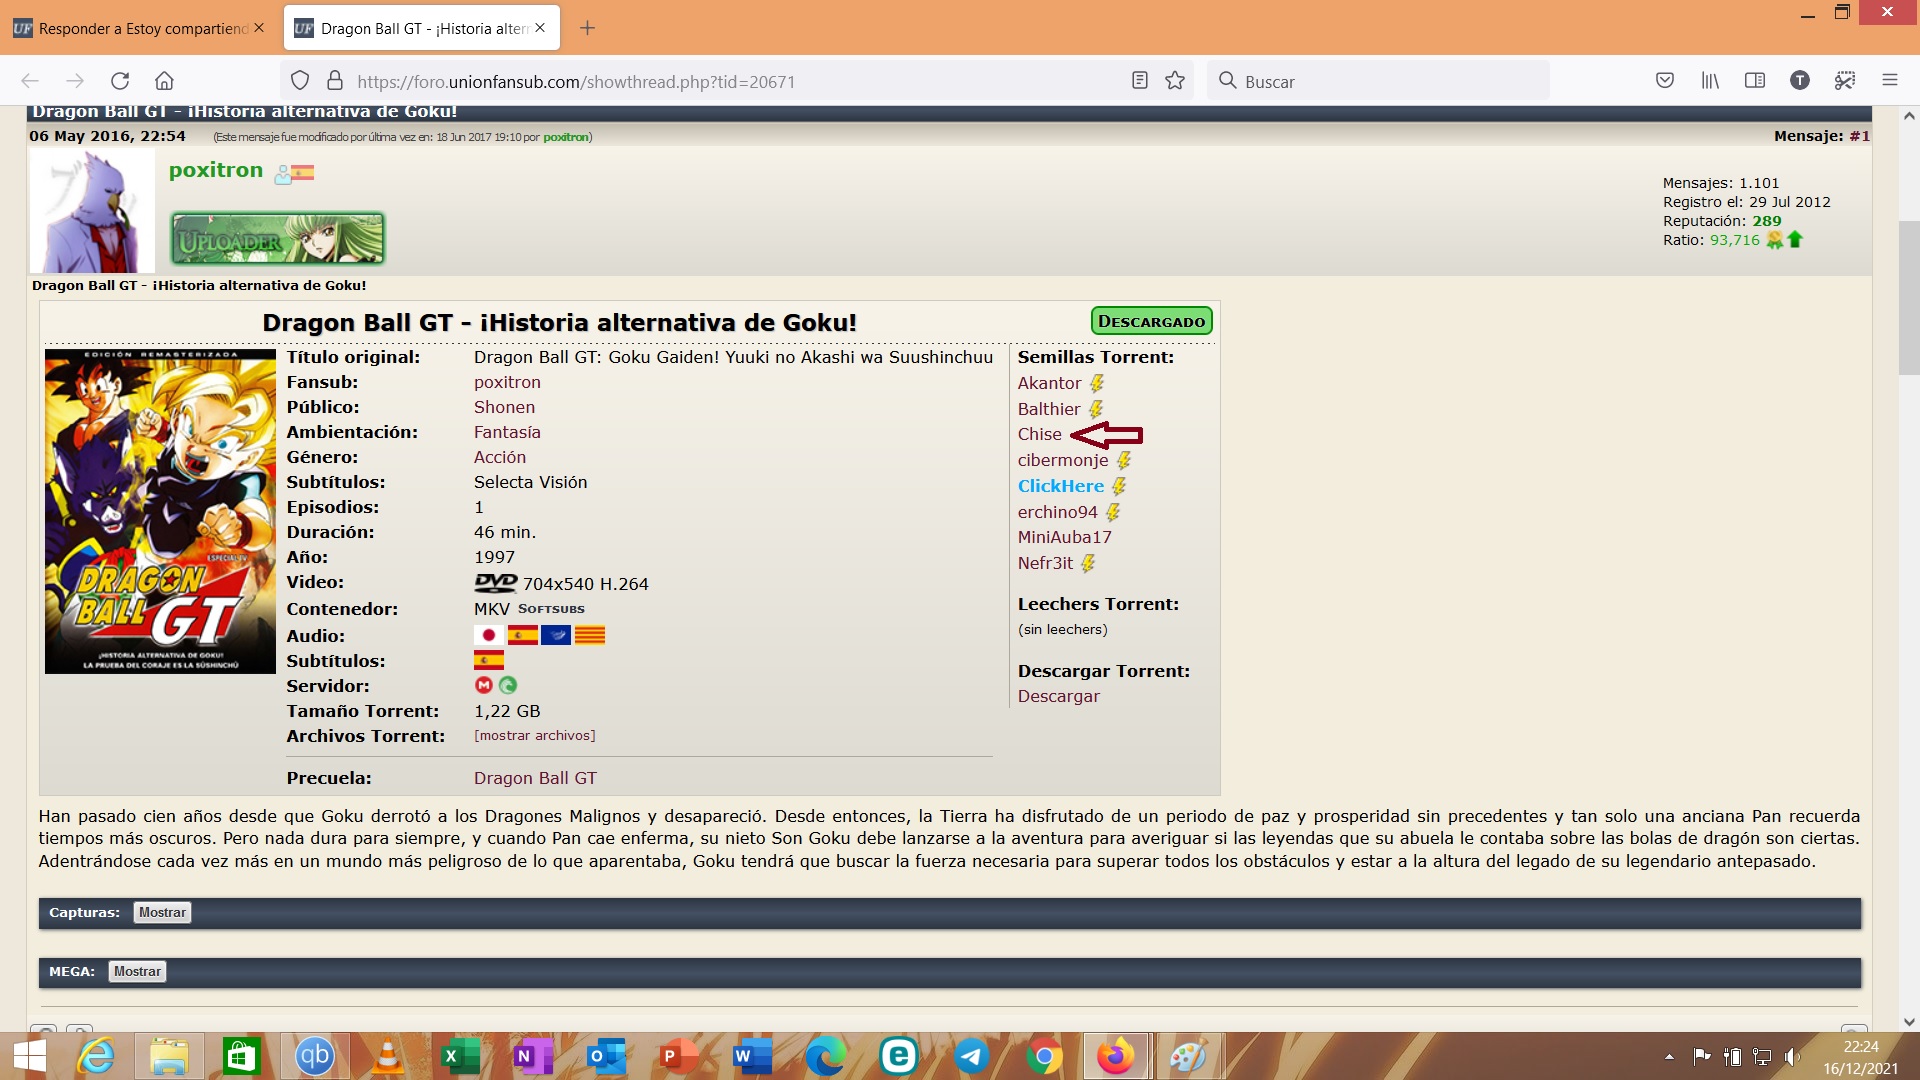Open Paint from the taskbar
1920x1080 pixels.
pos(1189,1056)
